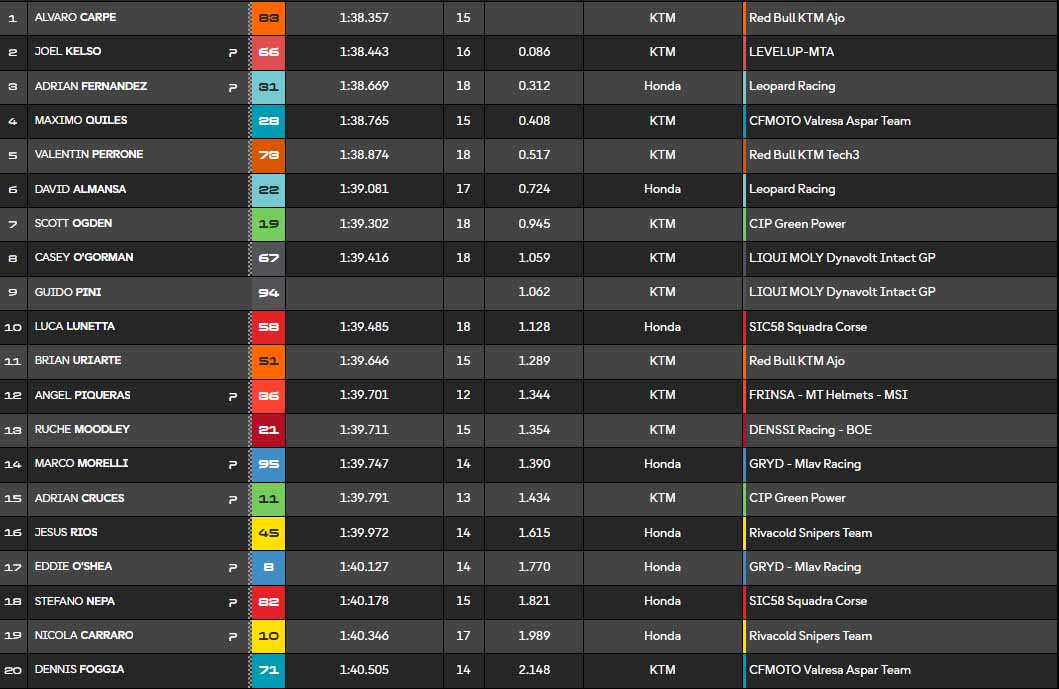Click Dennis Foggia's lap time 1:40.505
Screen dimensions: 1059x689
(x=364, y=670)
